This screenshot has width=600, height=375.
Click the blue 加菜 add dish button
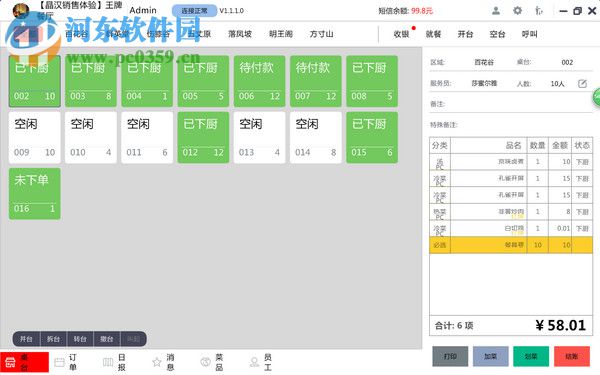tap(491, 356)
